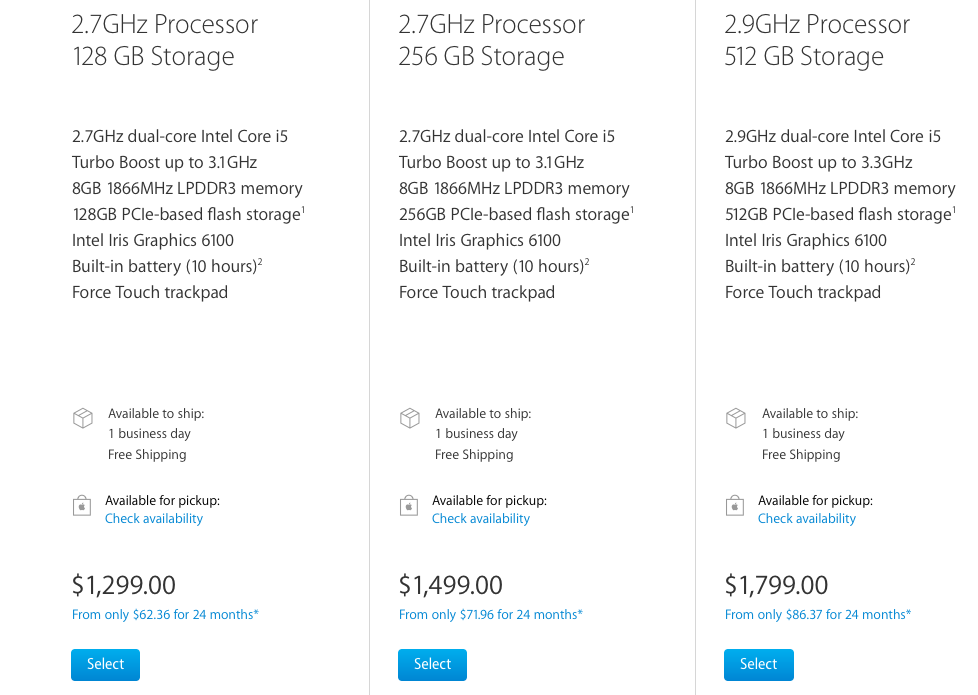Click the shipping box icon for 512 GB model
Viewport: 978px width, 695px height.
click(735, 417)
